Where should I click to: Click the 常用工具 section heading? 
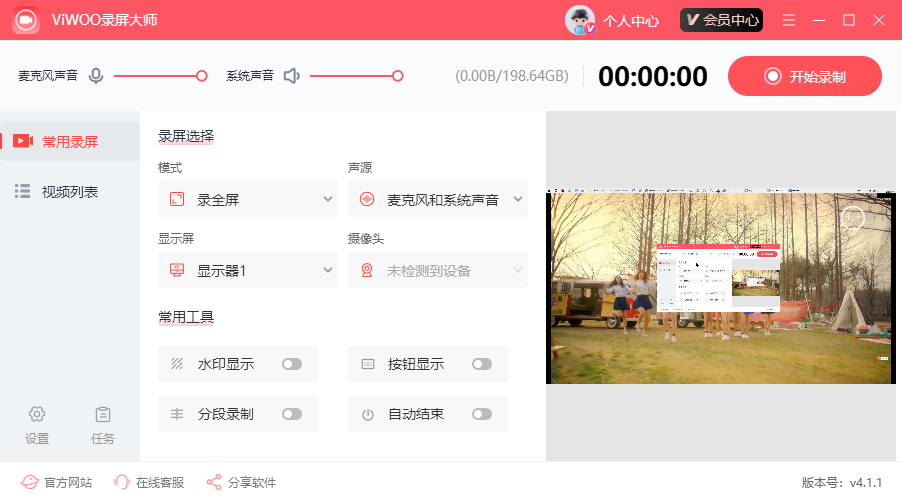[x=186, y=317]
